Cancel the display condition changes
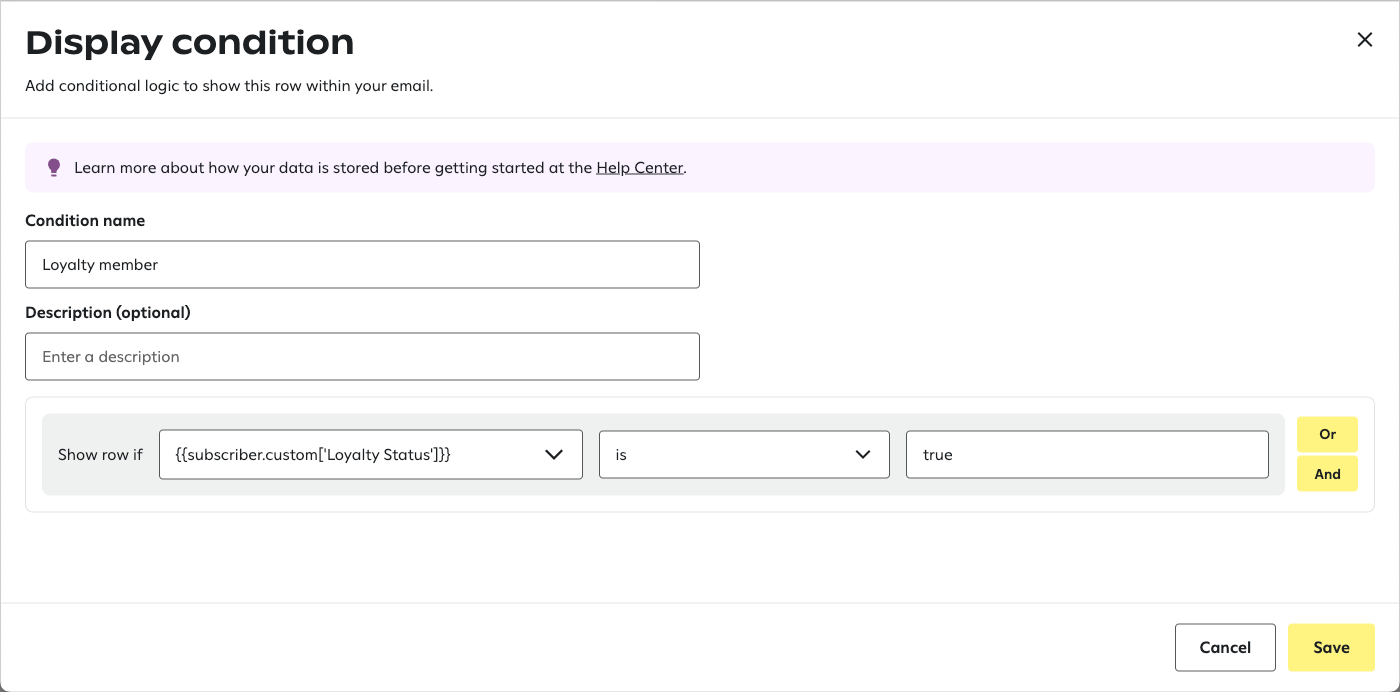The width and height of the screenshot is (1400, 692). [x=1225, y=647]
